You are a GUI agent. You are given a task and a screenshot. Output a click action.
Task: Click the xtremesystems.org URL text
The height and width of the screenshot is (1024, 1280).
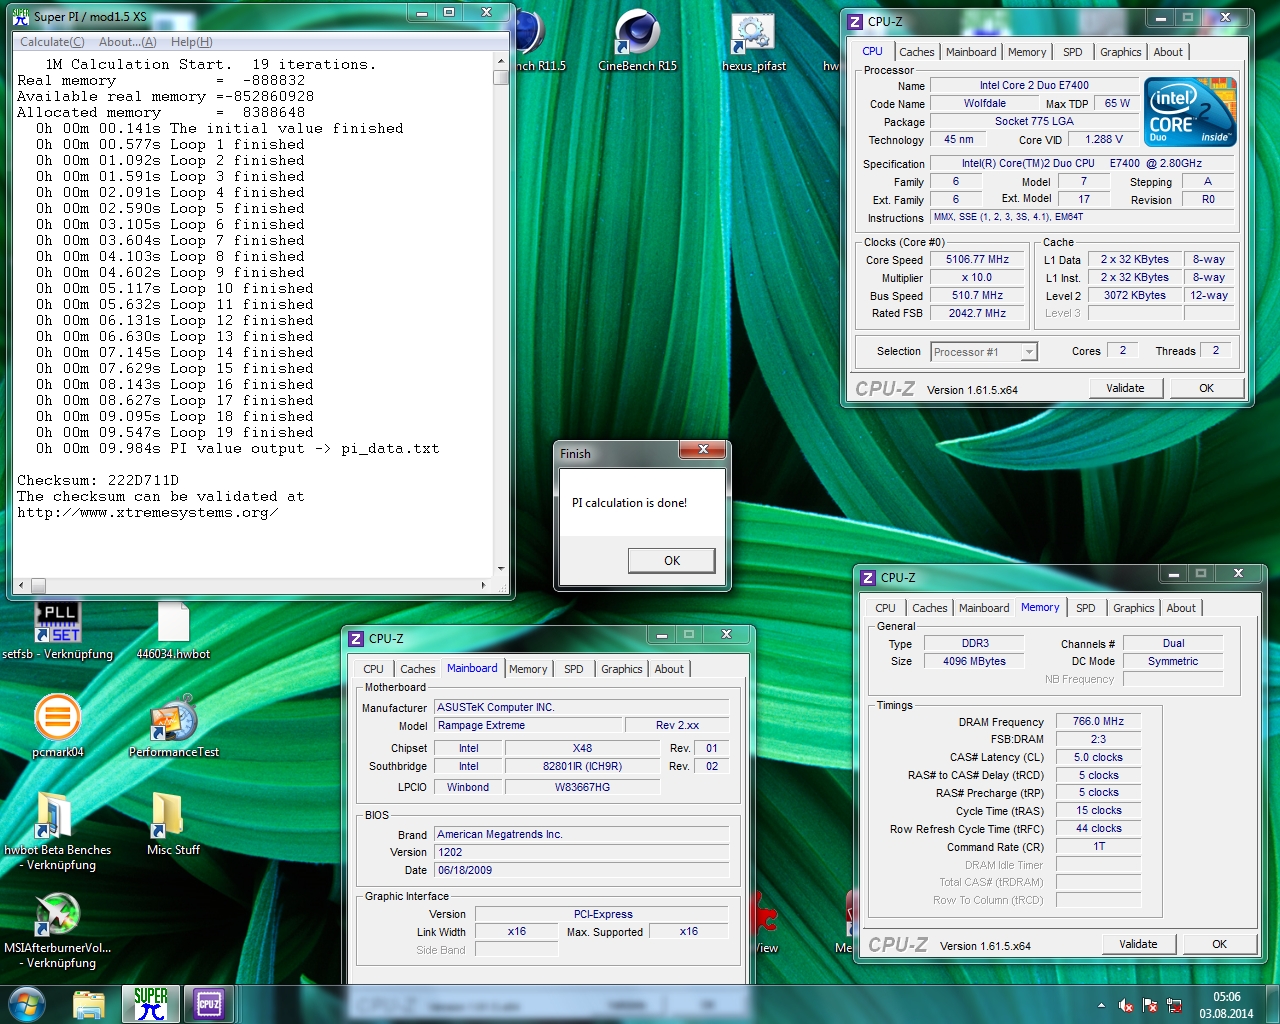click(147, 512)
